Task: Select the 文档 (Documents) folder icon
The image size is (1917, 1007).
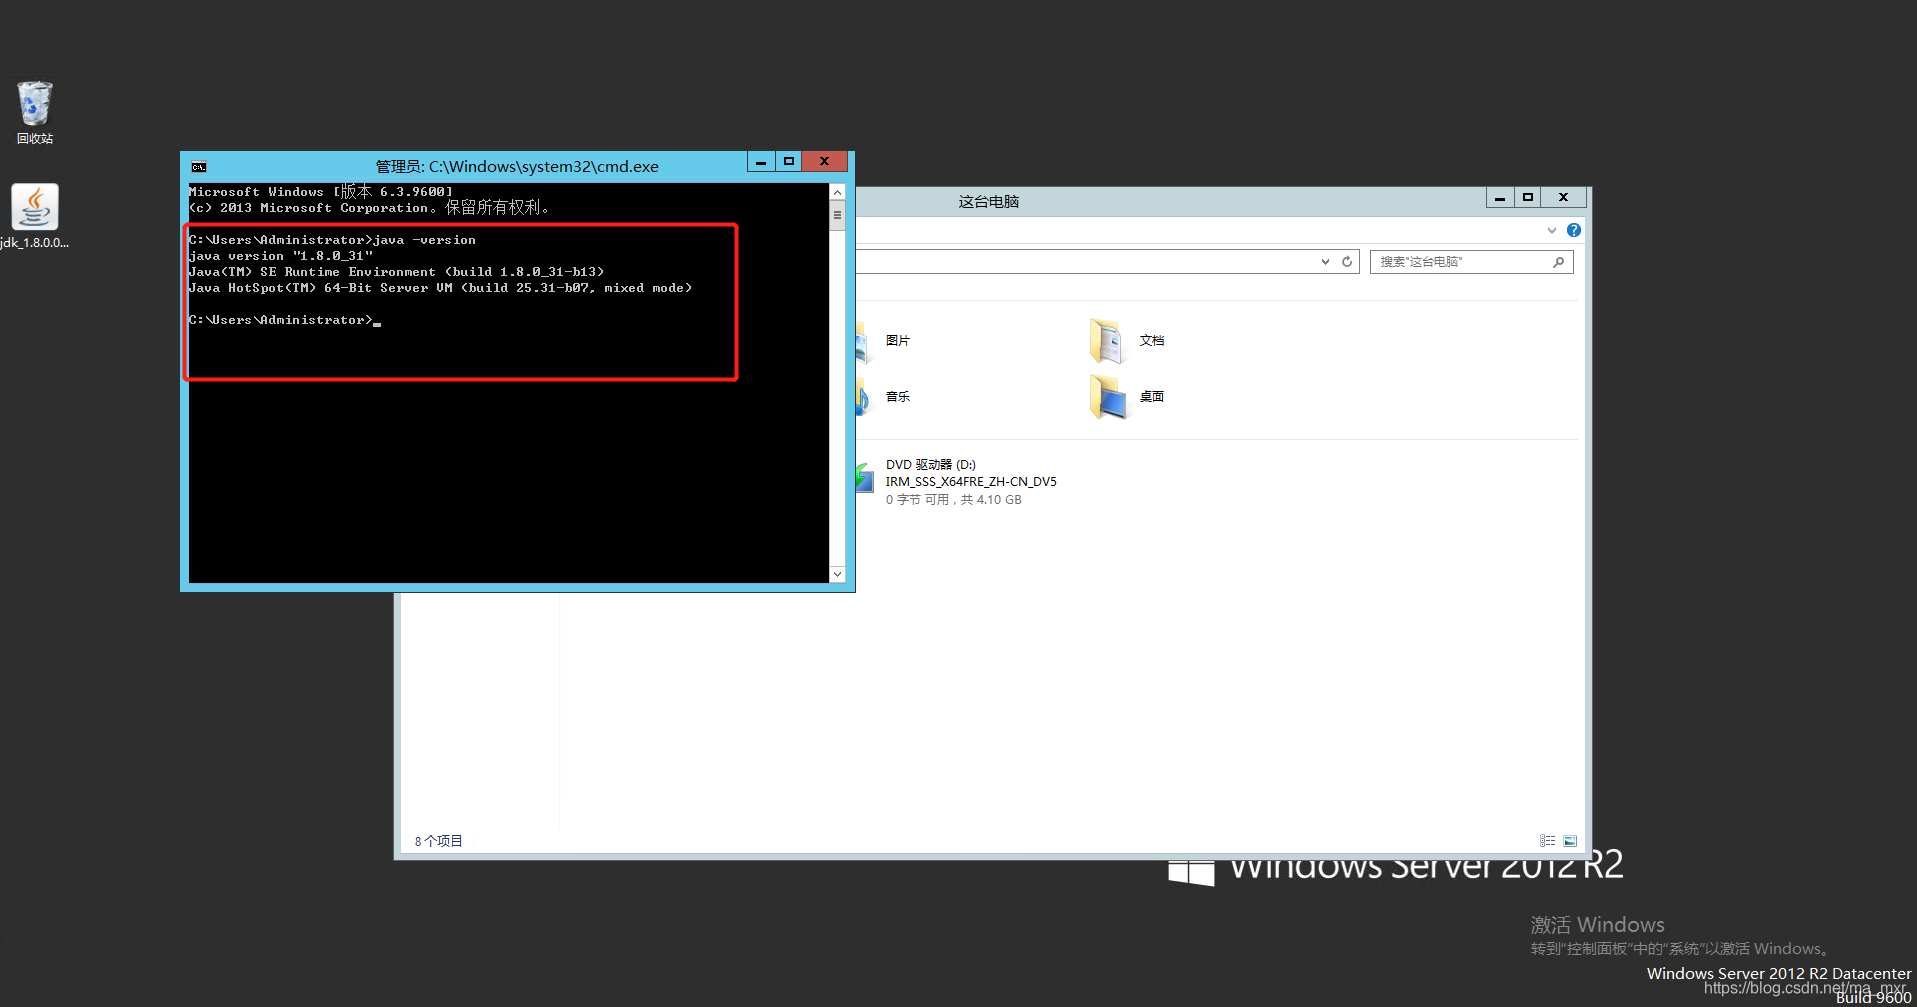Action: point(1106,341)
